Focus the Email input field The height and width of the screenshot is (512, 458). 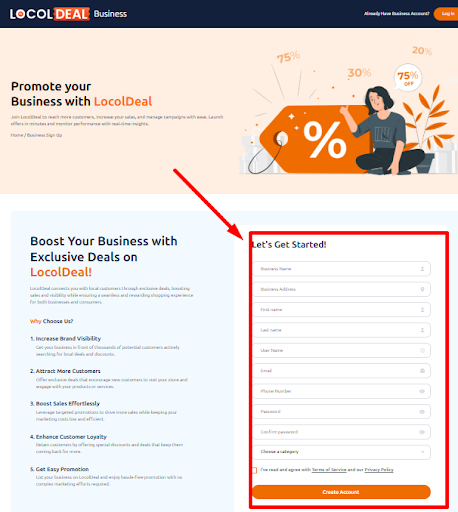click(x=341, y=371)
